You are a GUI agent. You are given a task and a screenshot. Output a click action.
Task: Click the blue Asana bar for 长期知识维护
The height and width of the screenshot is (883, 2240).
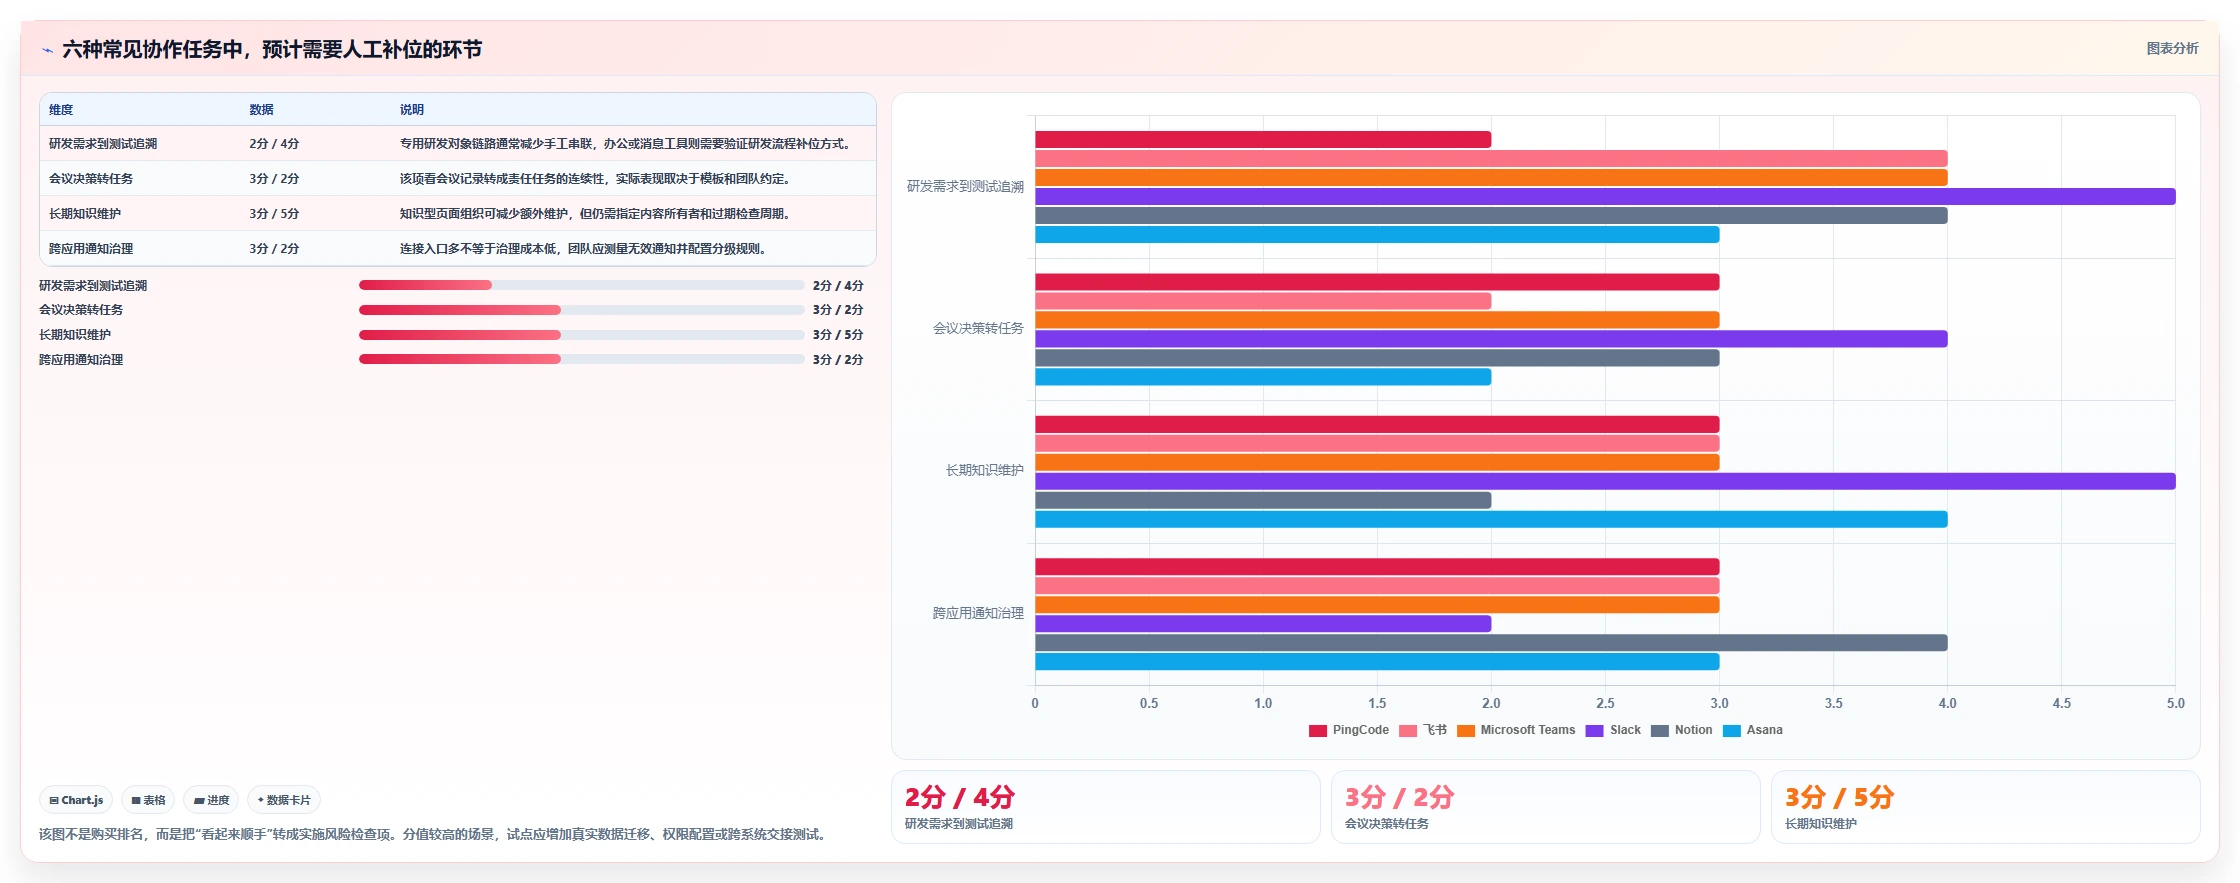1491,520
